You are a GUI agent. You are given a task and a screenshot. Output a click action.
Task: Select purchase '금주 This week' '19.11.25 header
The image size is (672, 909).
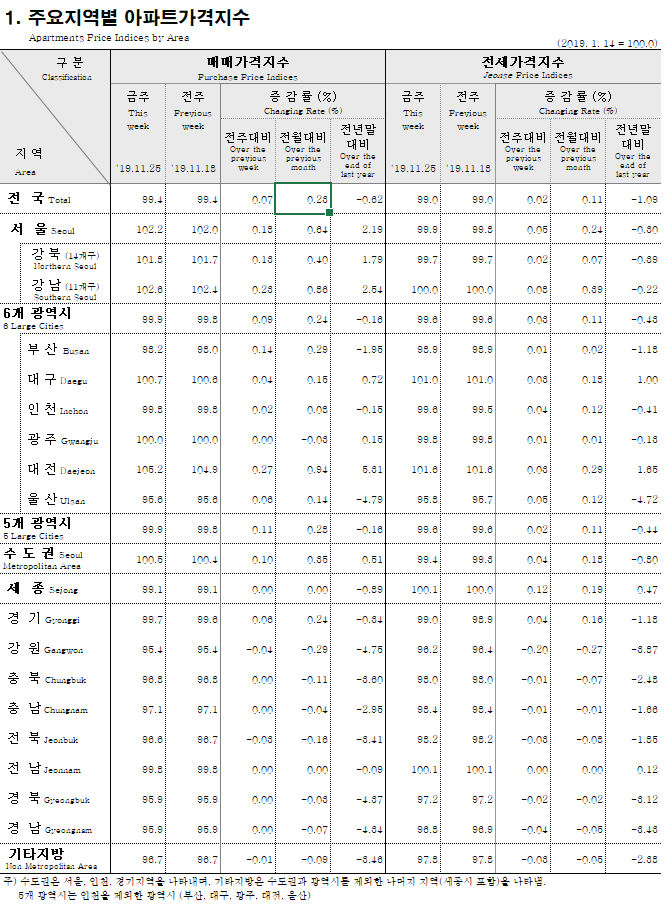coord(138,133)
